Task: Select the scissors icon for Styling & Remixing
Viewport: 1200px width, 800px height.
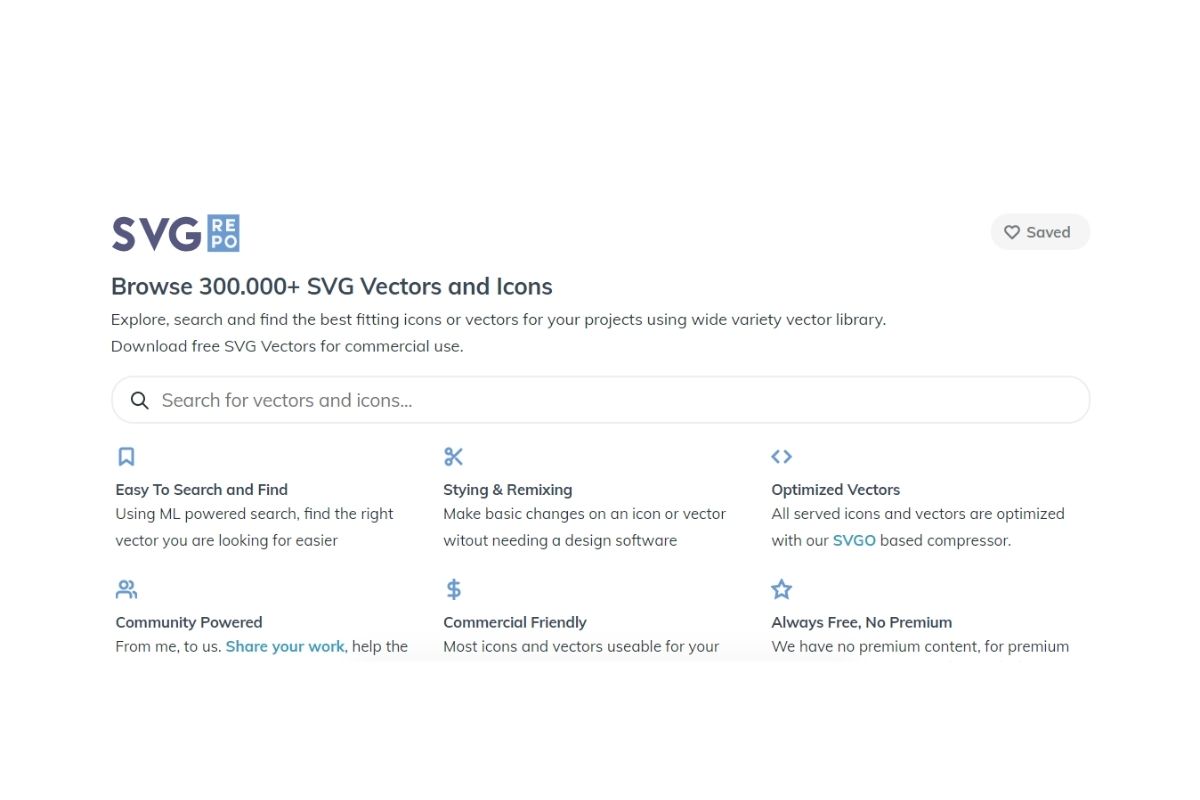Action: (454, 457)
